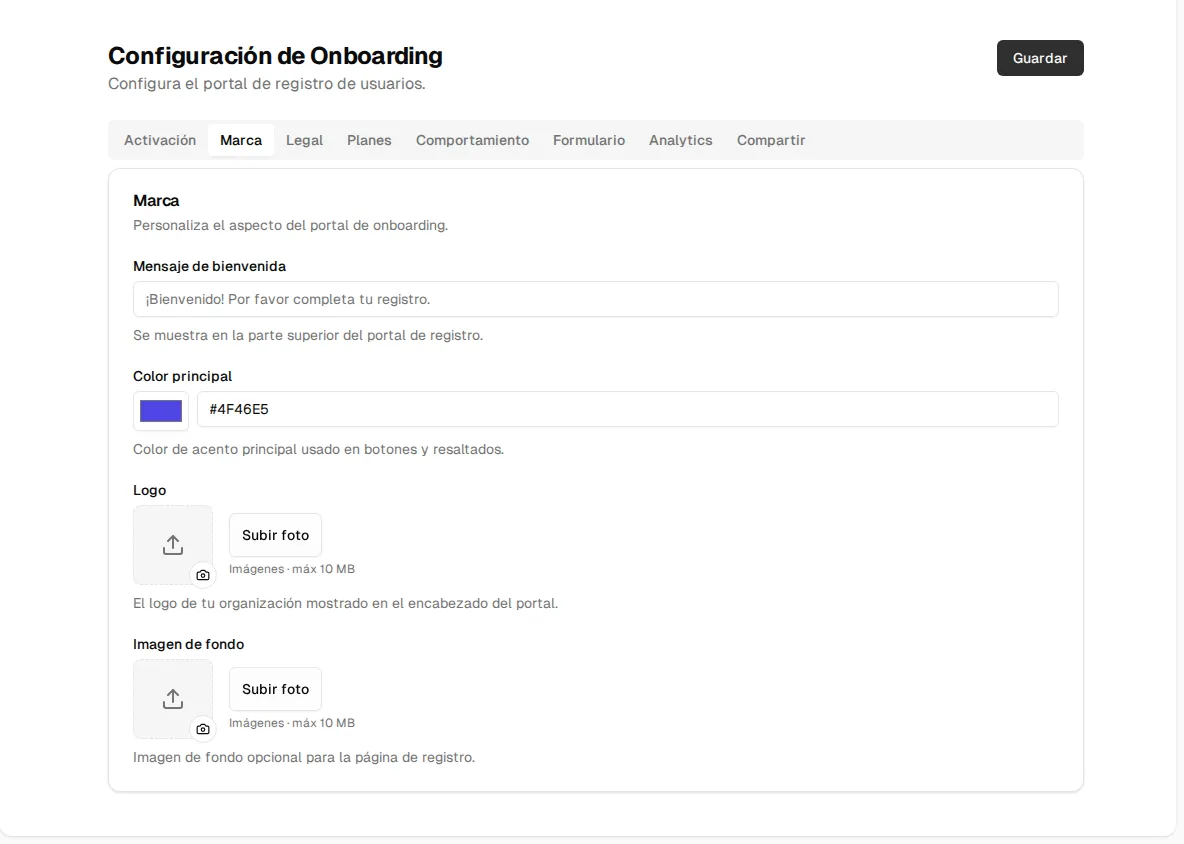Click the Imagen de fondo upload arrow icon
This screenshot has height=844, width=1184.
pos(173,699)
